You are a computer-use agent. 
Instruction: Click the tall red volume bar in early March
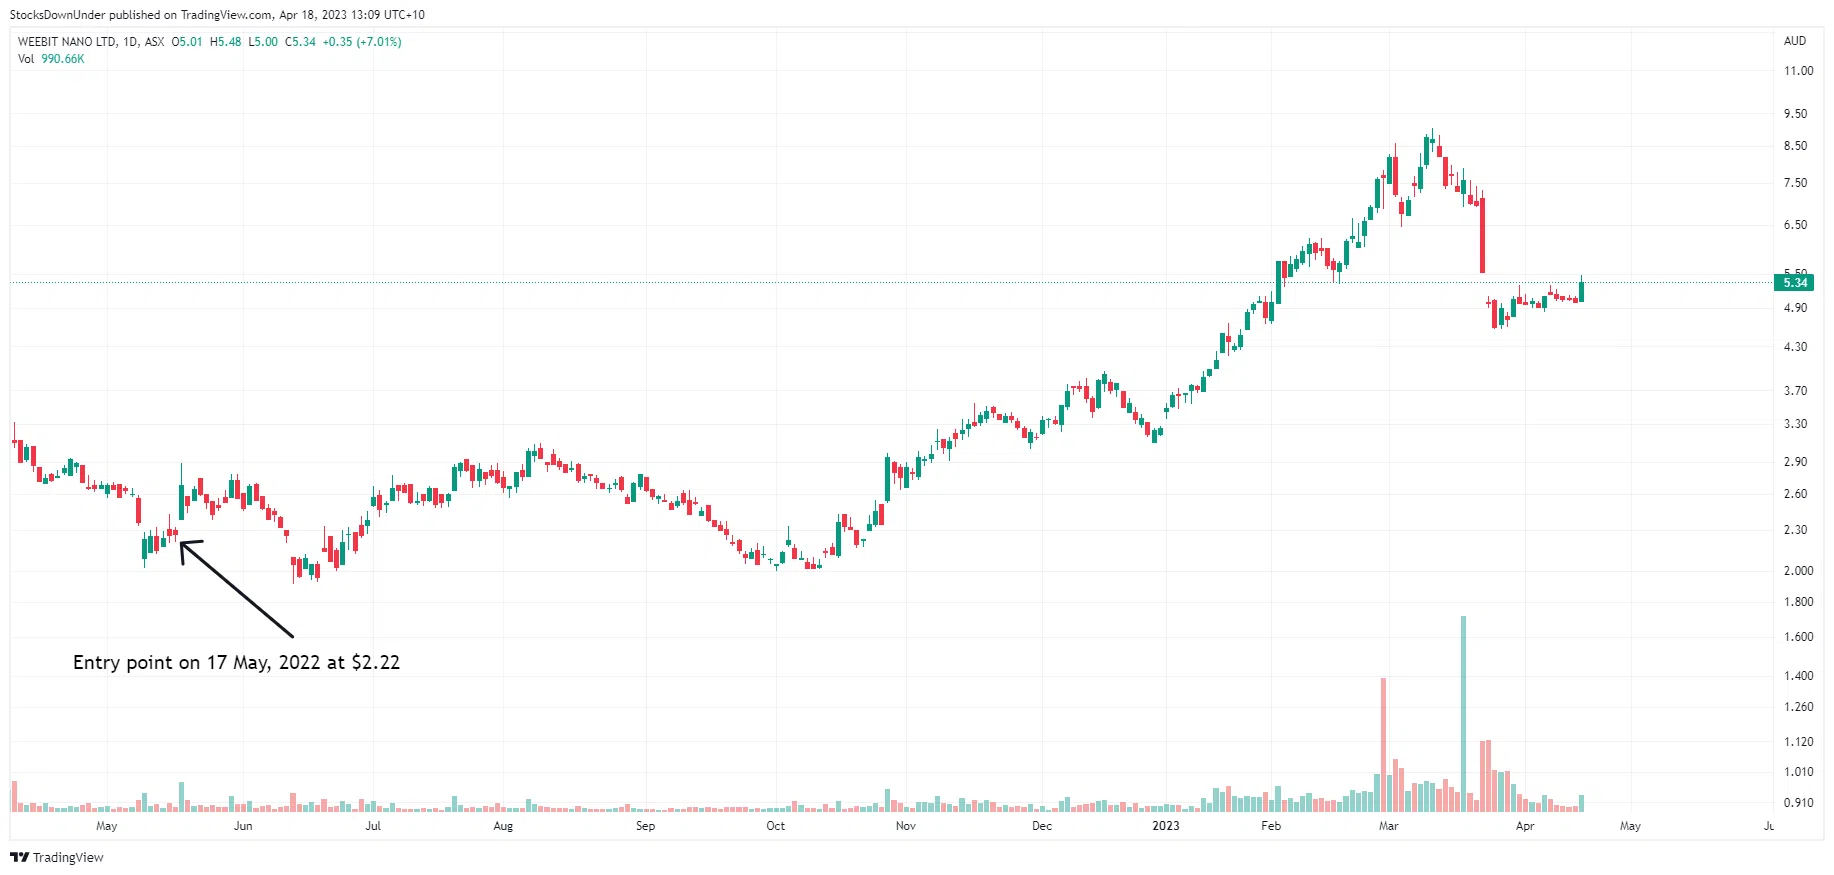point(1383,743)
